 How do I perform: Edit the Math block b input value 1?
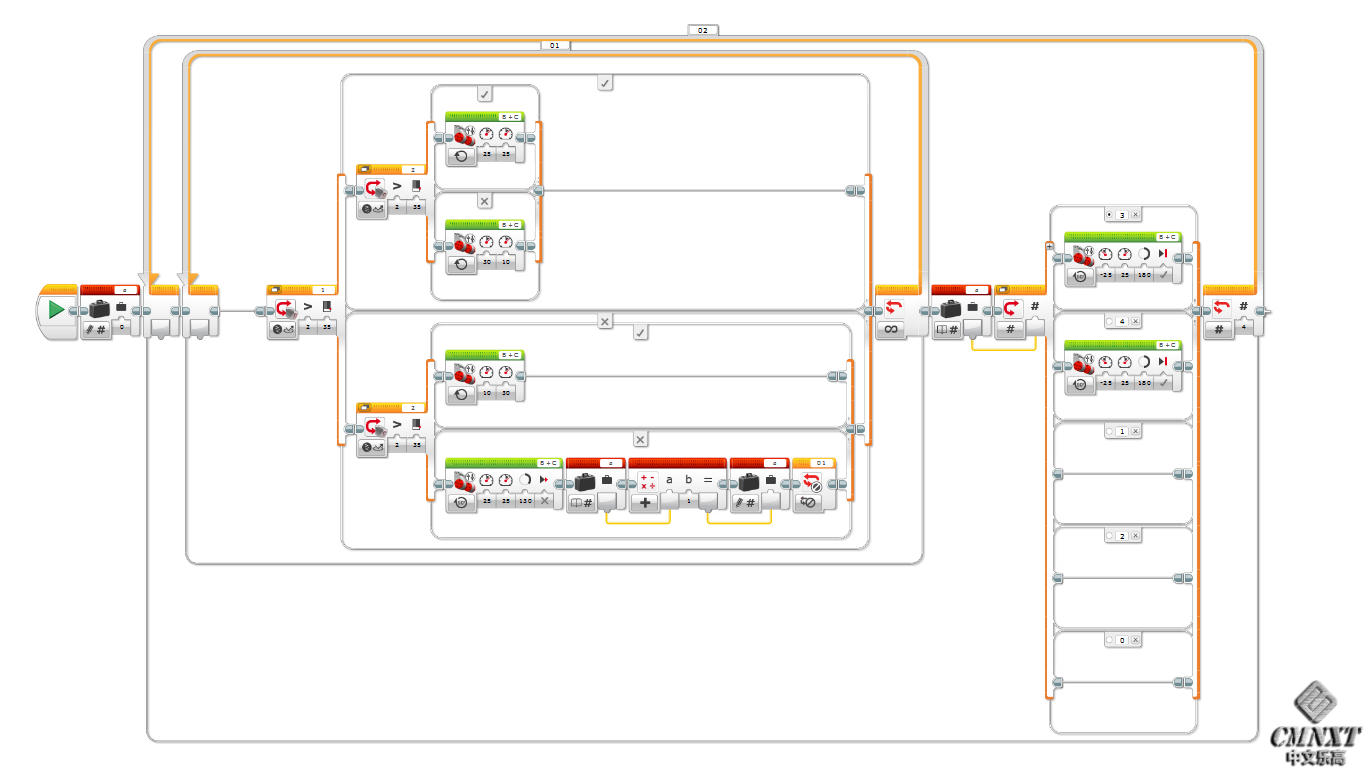click(689, 500)
